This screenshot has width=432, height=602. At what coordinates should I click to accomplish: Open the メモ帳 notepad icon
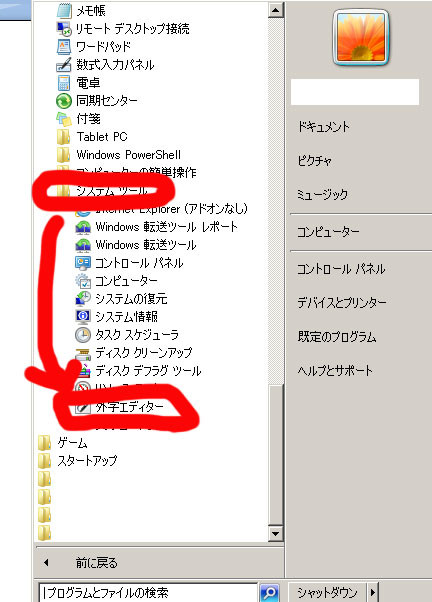[64, 11]
